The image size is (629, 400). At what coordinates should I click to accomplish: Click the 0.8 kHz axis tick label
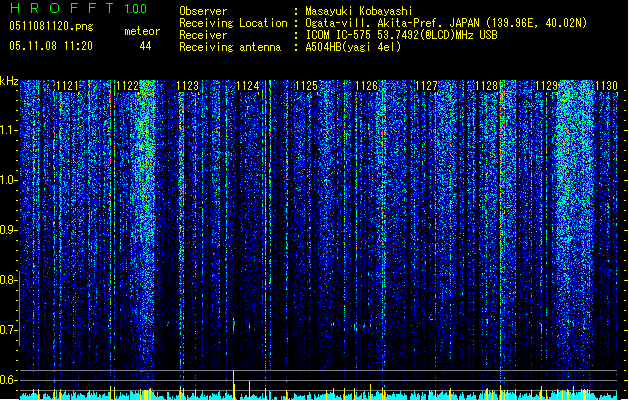(x=8, y=280)
